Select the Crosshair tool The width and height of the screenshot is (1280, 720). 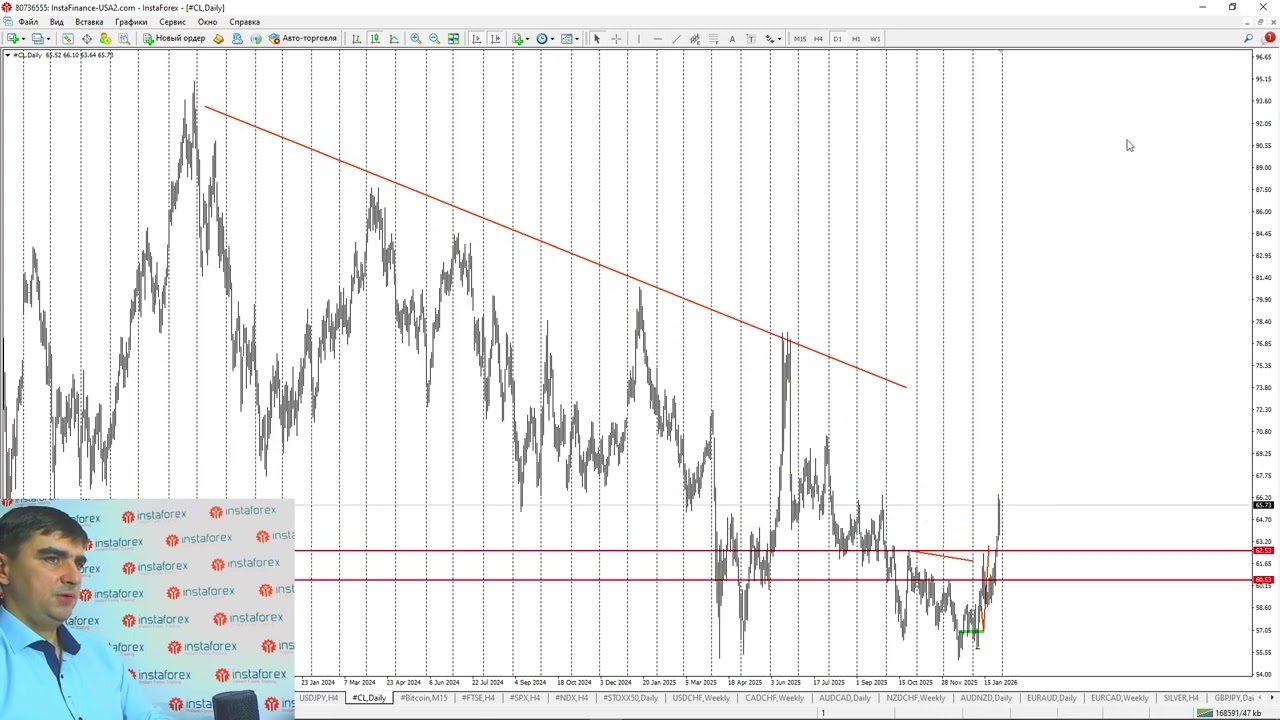[616, 39]
